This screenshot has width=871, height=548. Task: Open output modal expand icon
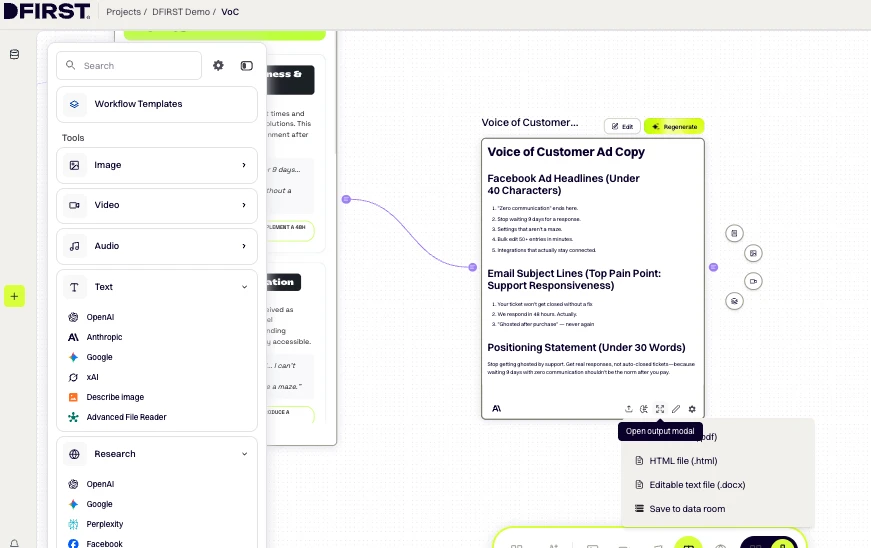pos(660,409)
